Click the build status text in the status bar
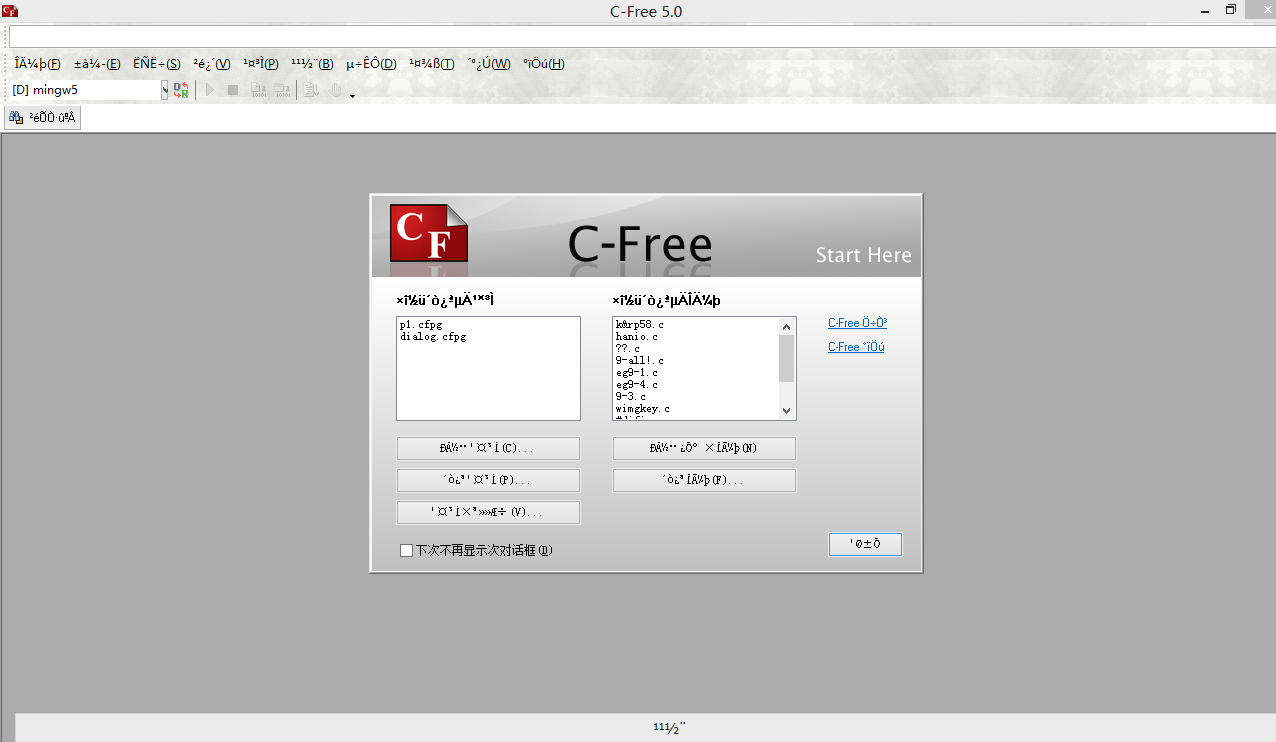 [x=669, y=727]
